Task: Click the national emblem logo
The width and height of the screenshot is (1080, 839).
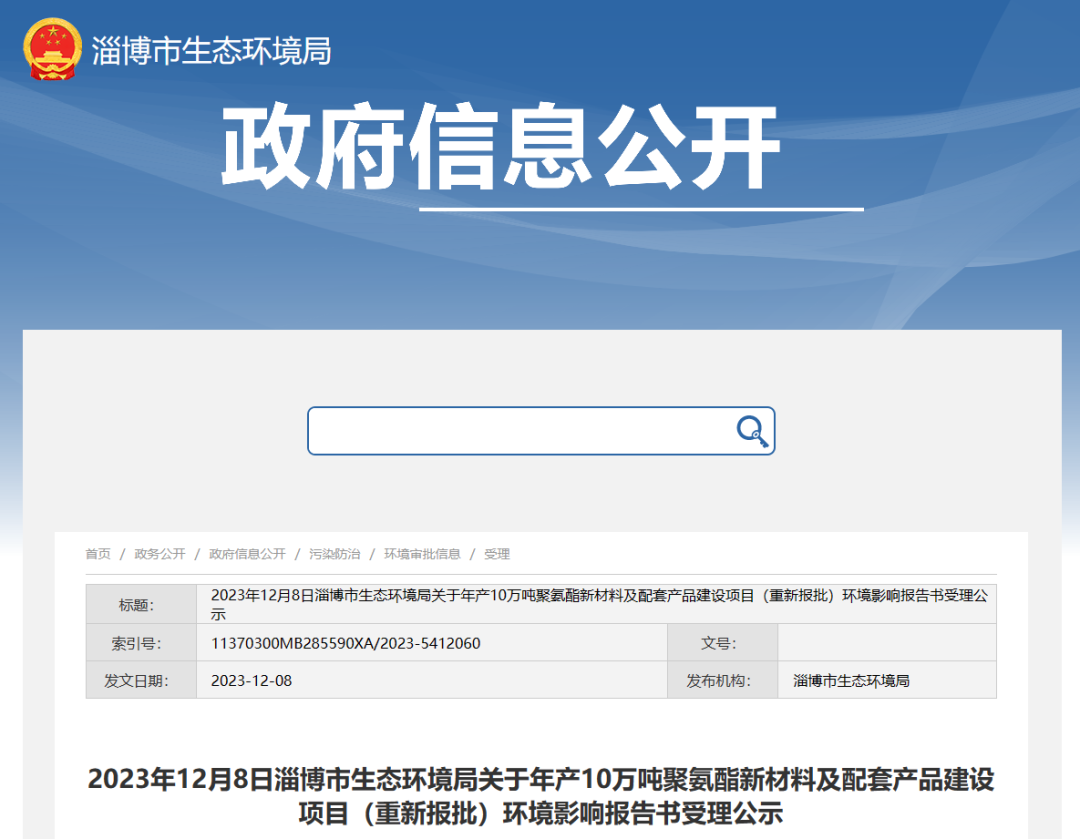Action: point(53,49)
